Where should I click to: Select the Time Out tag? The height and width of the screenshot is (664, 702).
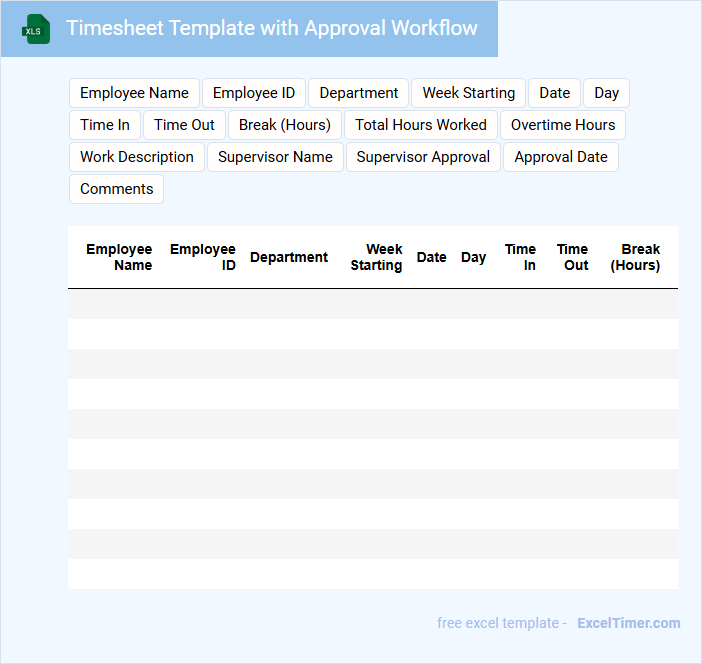click(x=184, y=125)
